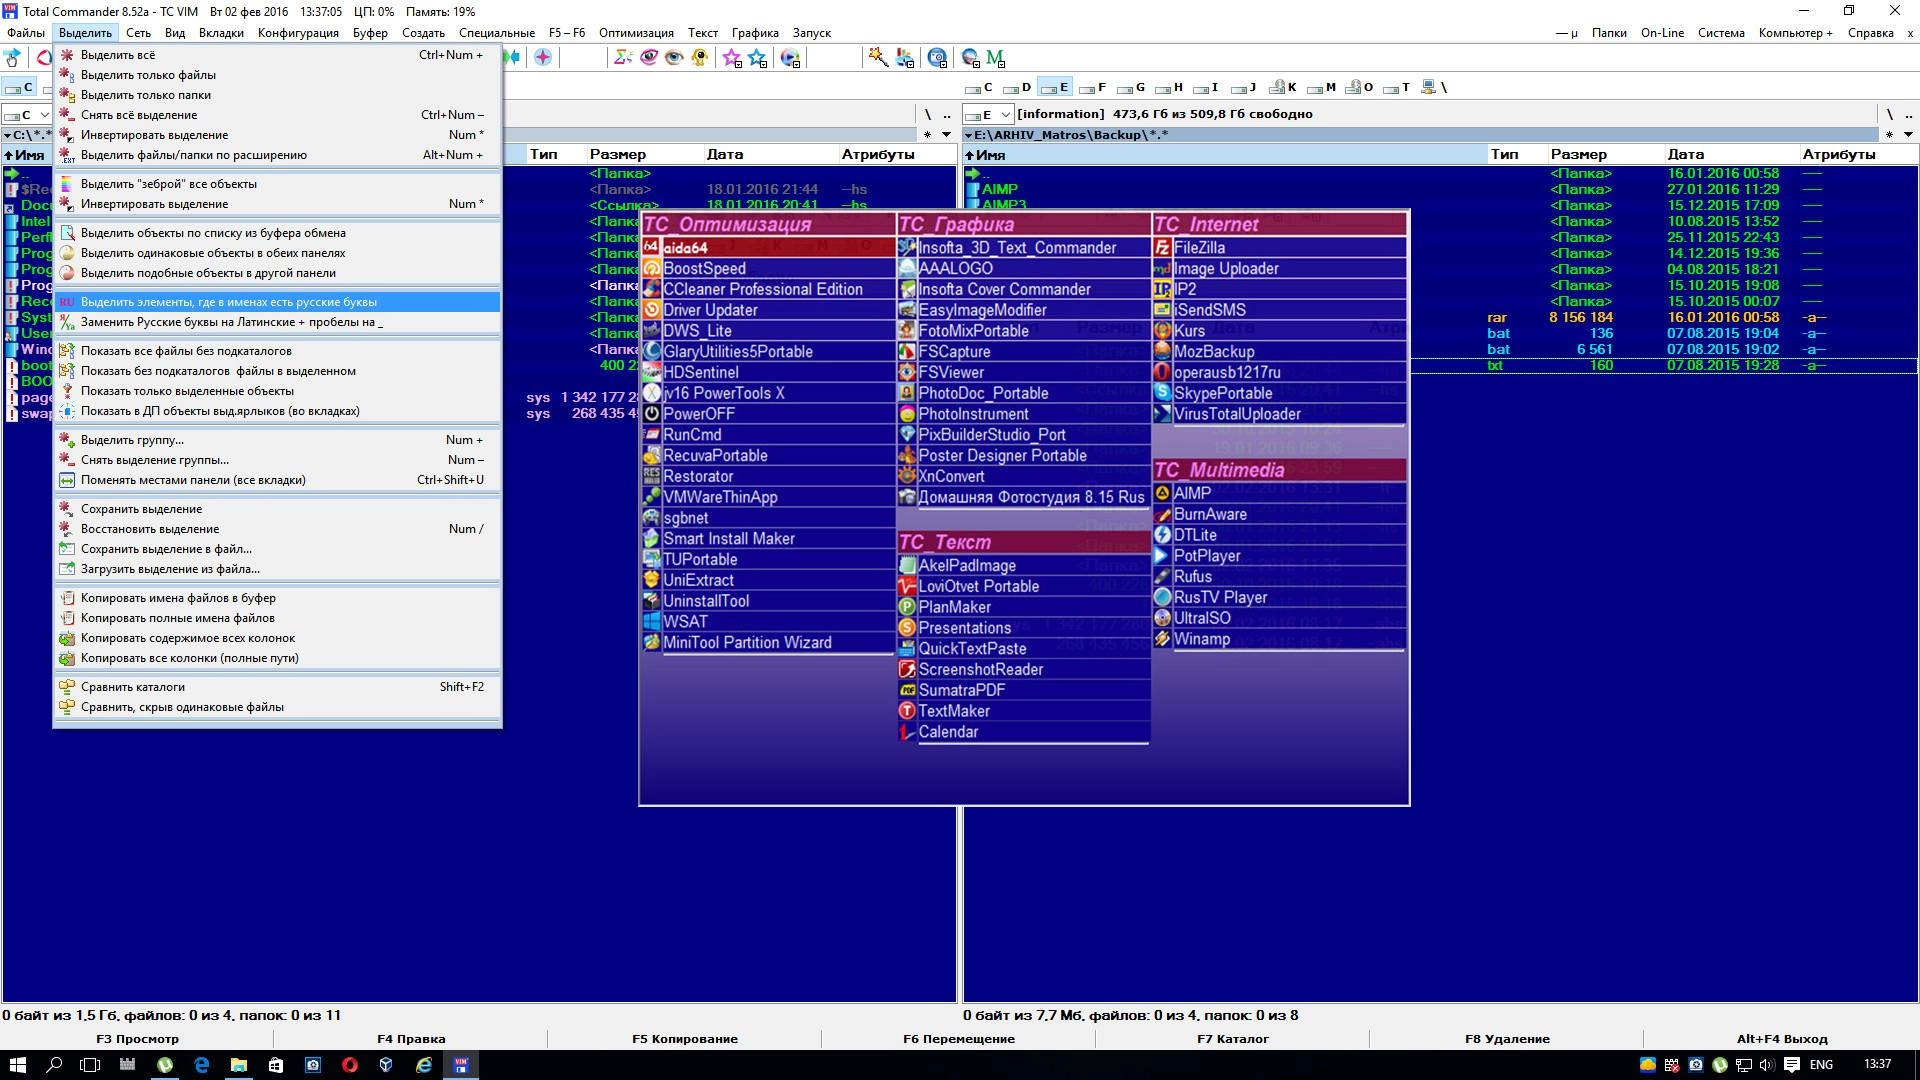The height and width of the screenshot is (1080, 1920).
Task: Launch SkypePortable entry
Action: pos(1279,393)
